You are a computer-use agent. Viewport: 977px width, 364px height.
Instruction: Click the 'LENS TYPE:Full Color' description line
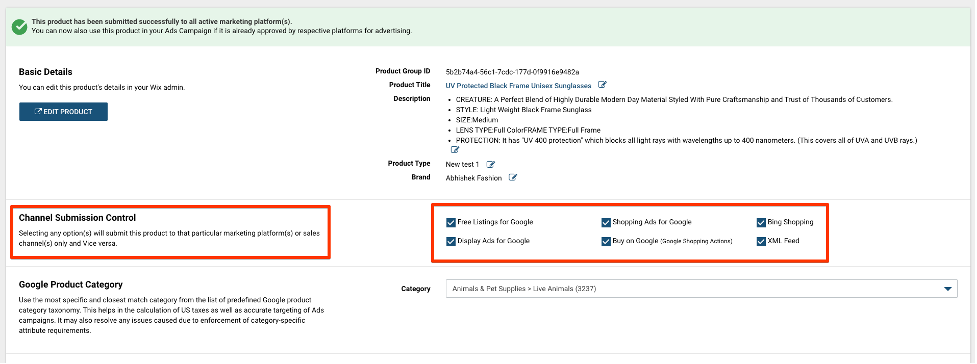point(528,130)
